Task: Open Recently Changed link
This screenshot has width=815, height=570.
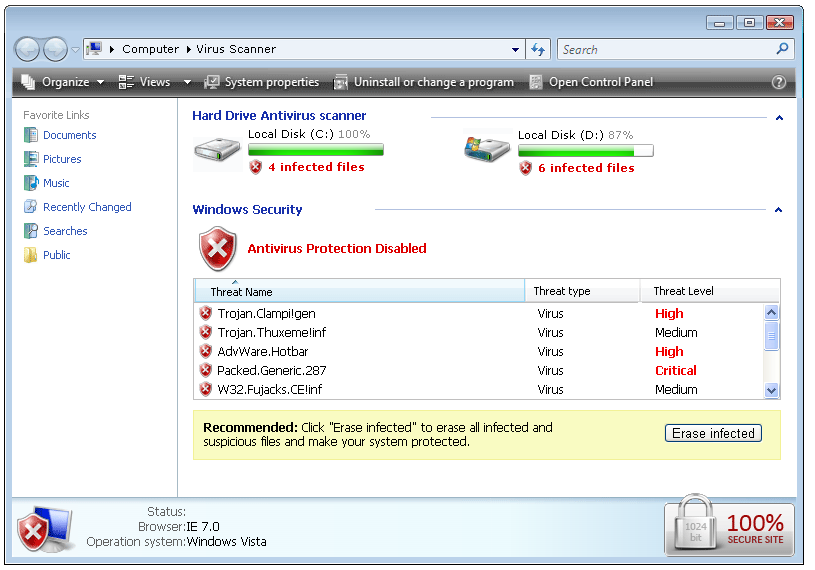Action: 87,207
